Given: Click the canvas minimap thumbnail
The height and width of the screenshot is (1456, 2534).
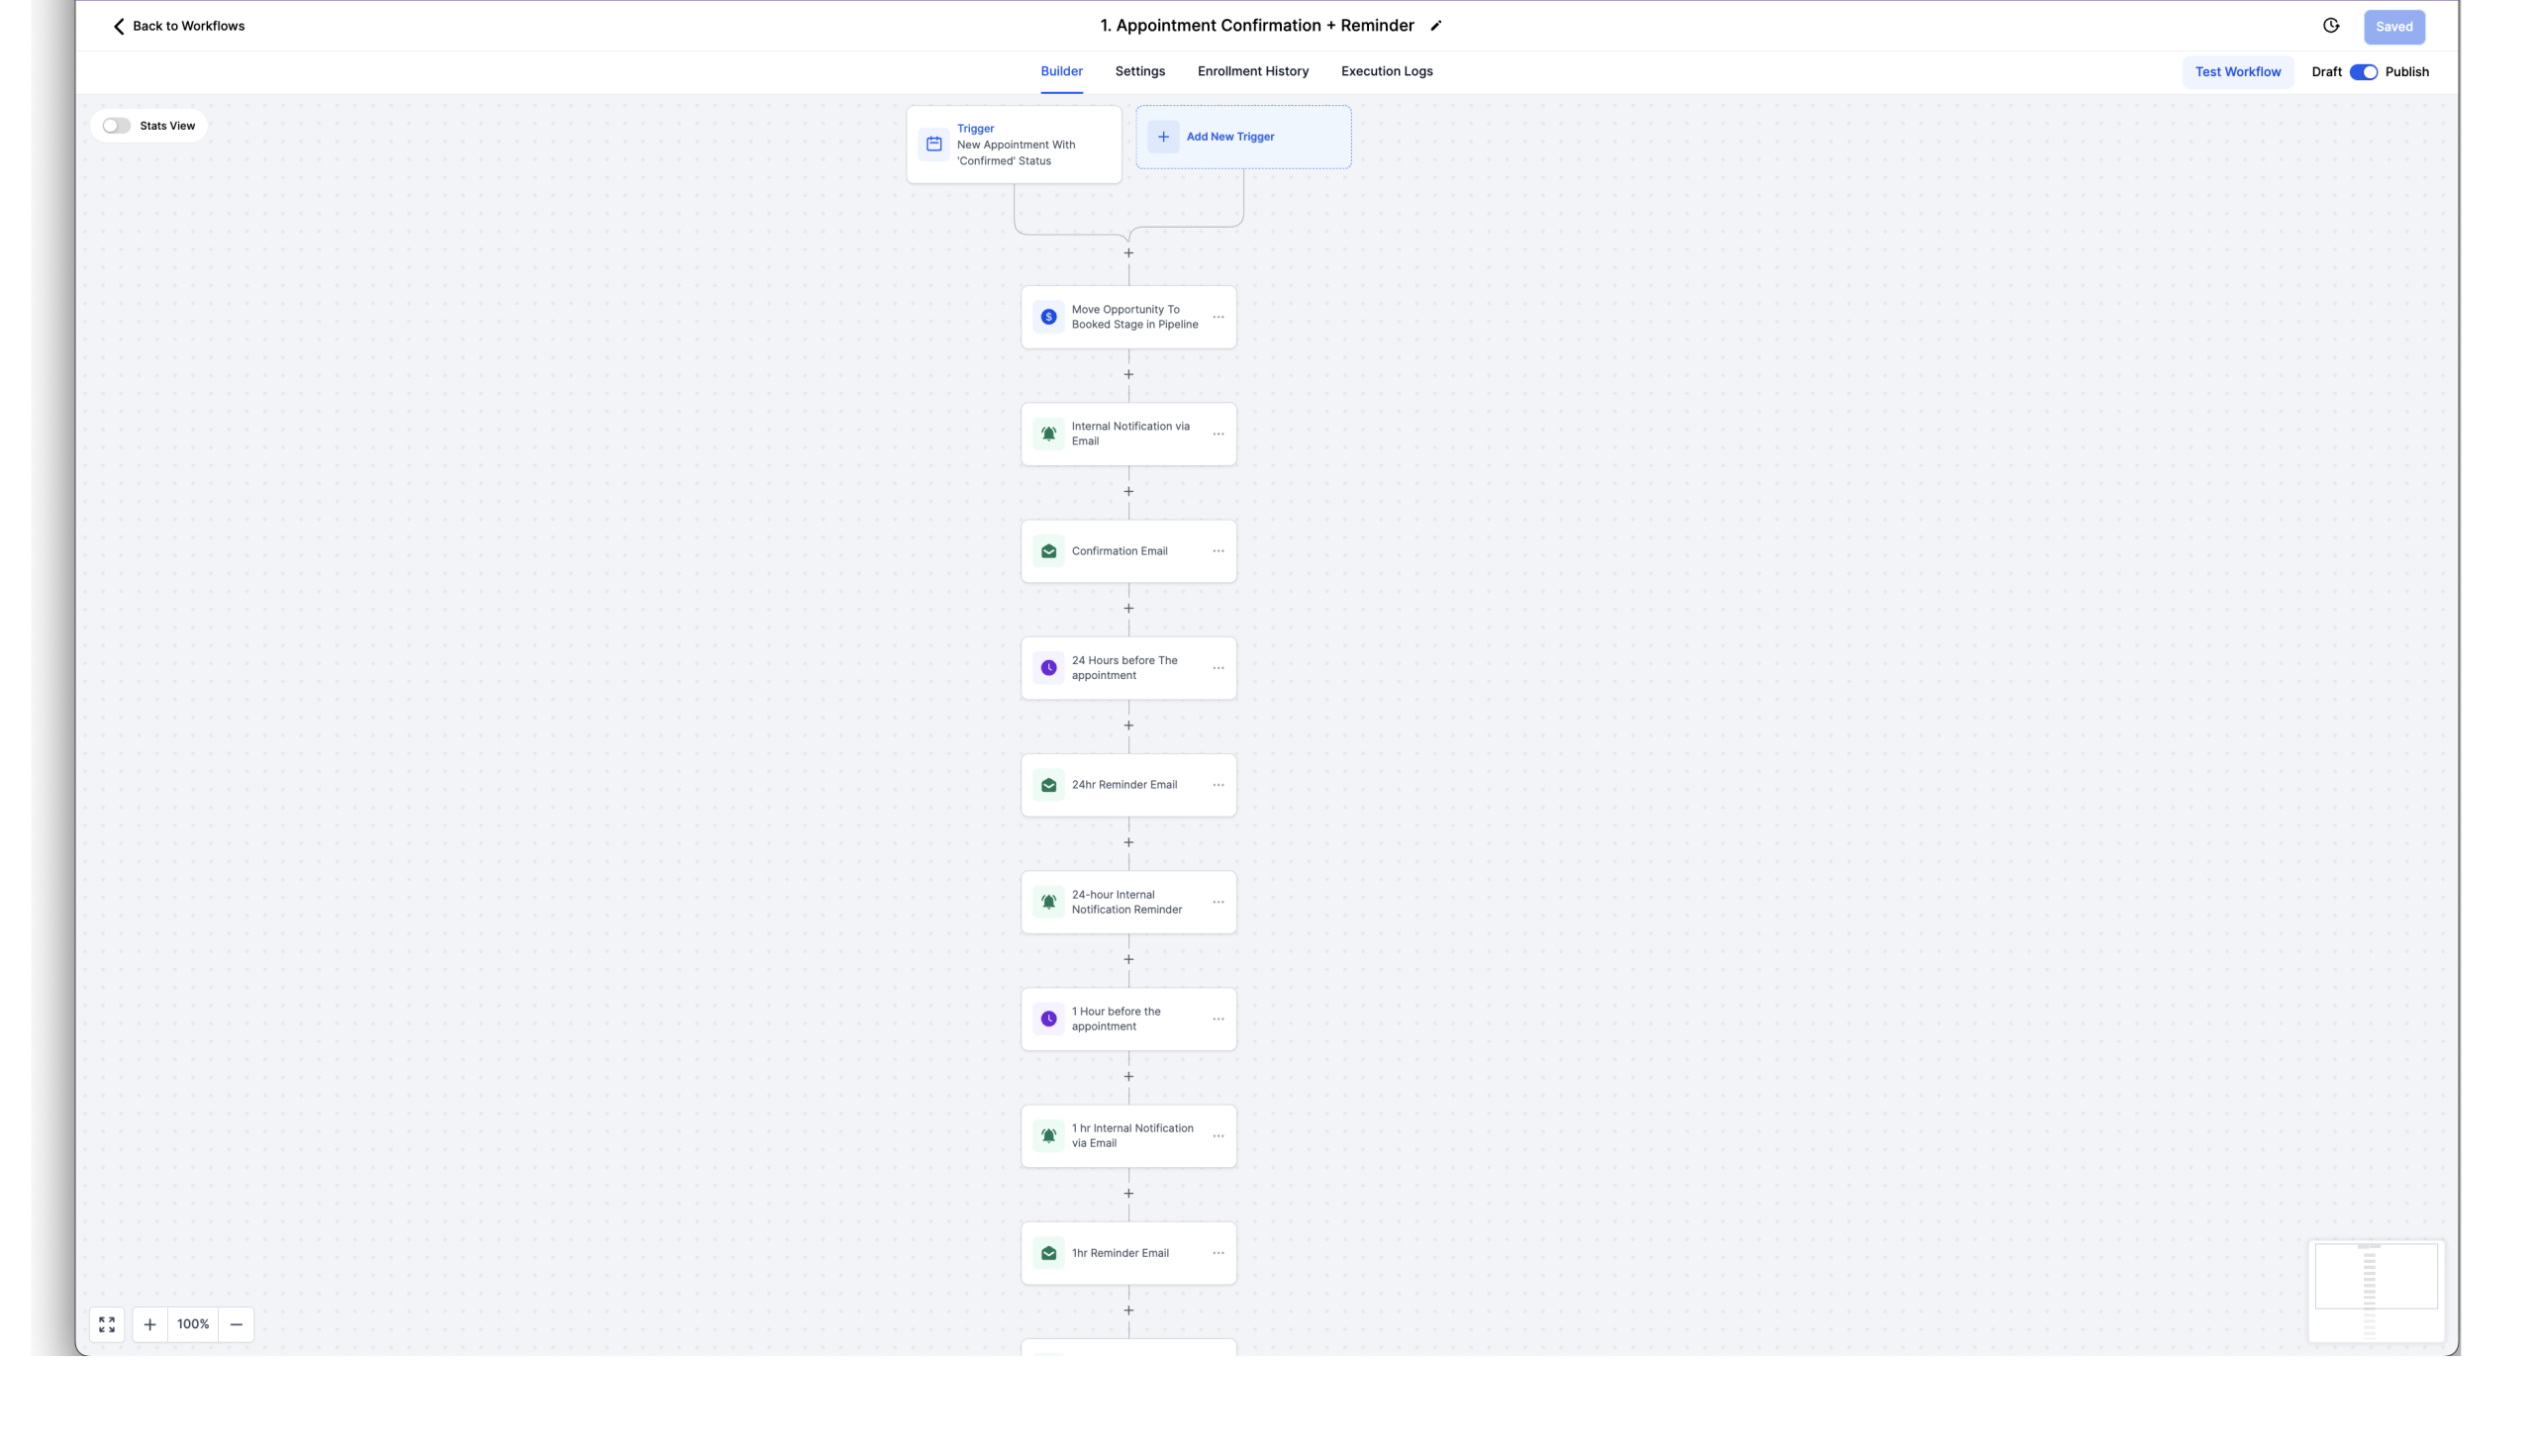Looking at the screenshot, I should (2375, 1290).
